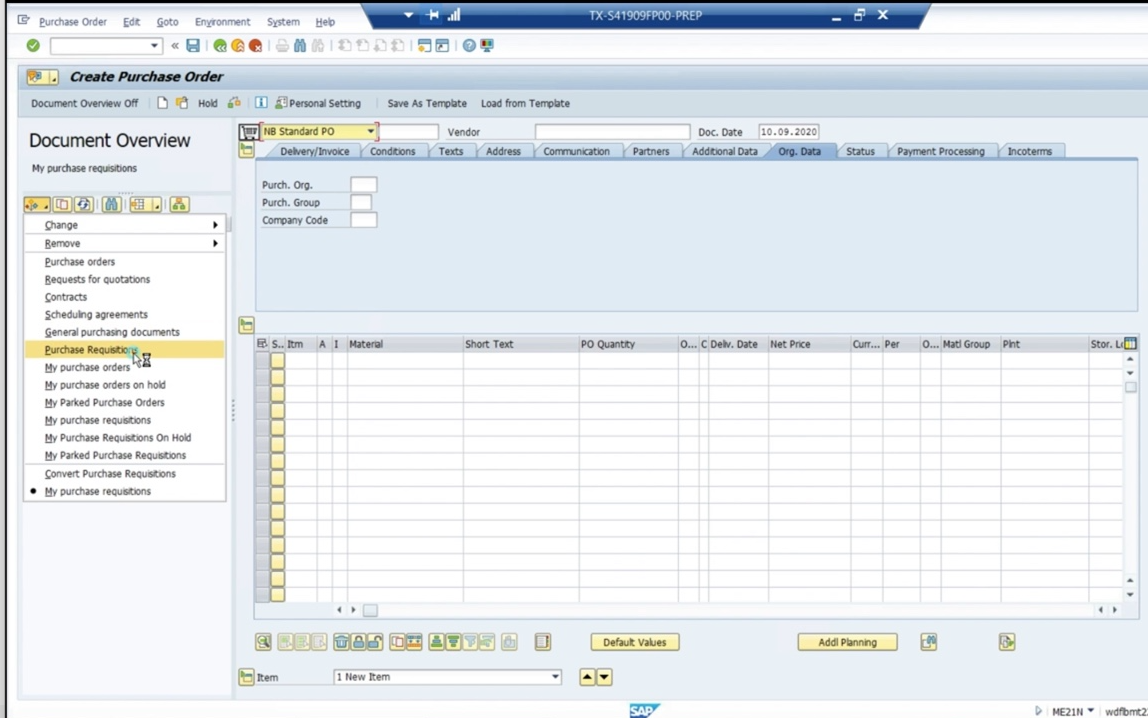Click the table column configuration icon at grid corner
This screenshot has height=718, width=1148.
coord(1130,343)
